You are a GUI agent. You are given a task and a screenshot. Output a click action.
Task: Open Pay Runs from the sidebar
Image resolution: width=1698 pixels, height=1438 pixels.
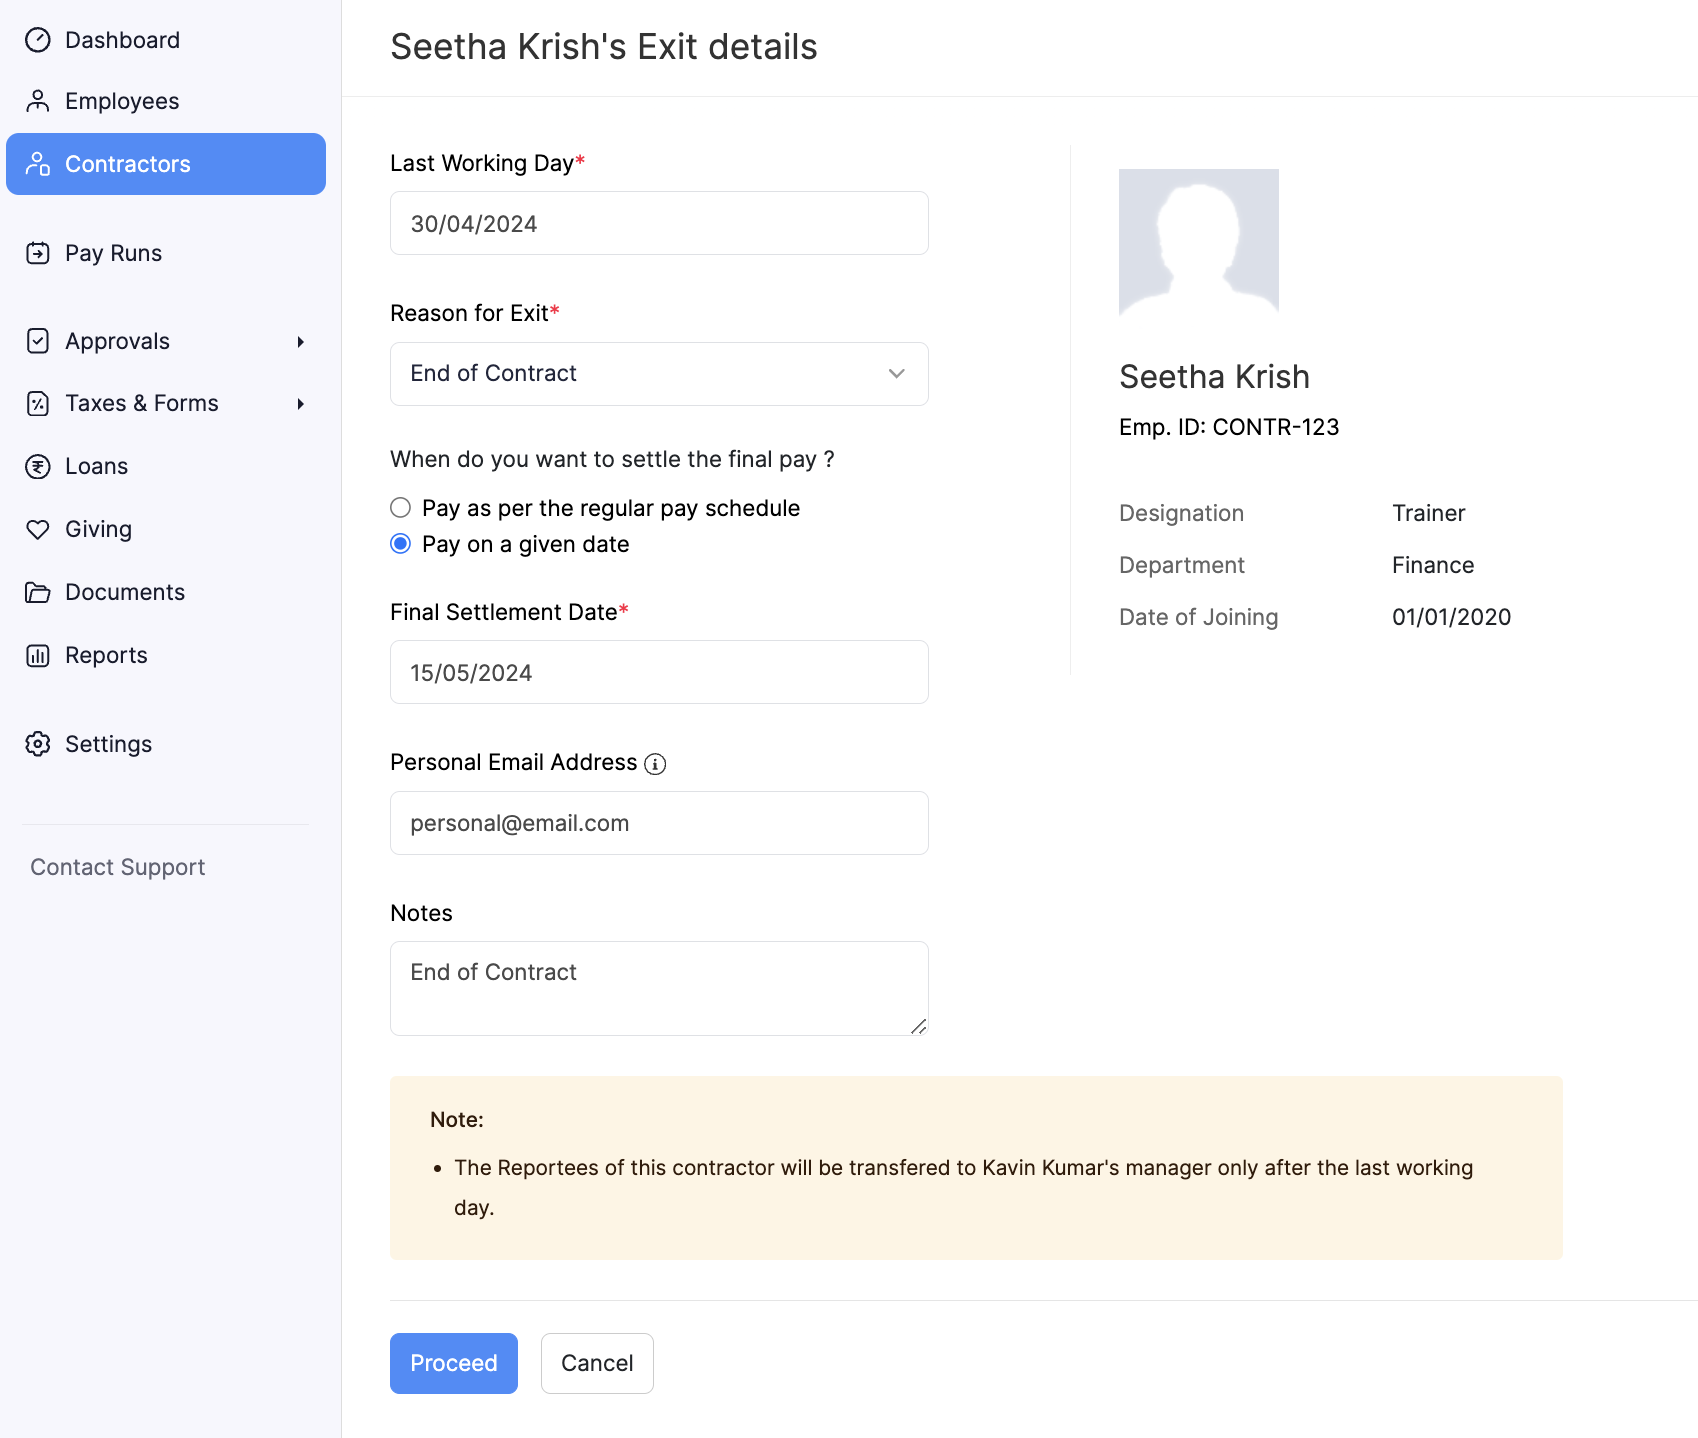[38, 252]
